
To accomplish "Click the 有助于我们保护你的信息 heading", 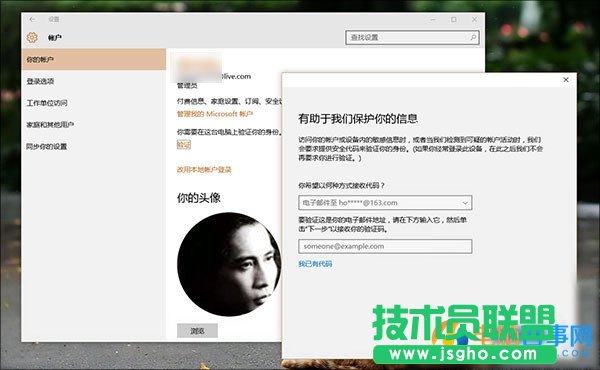I will 358,119.
